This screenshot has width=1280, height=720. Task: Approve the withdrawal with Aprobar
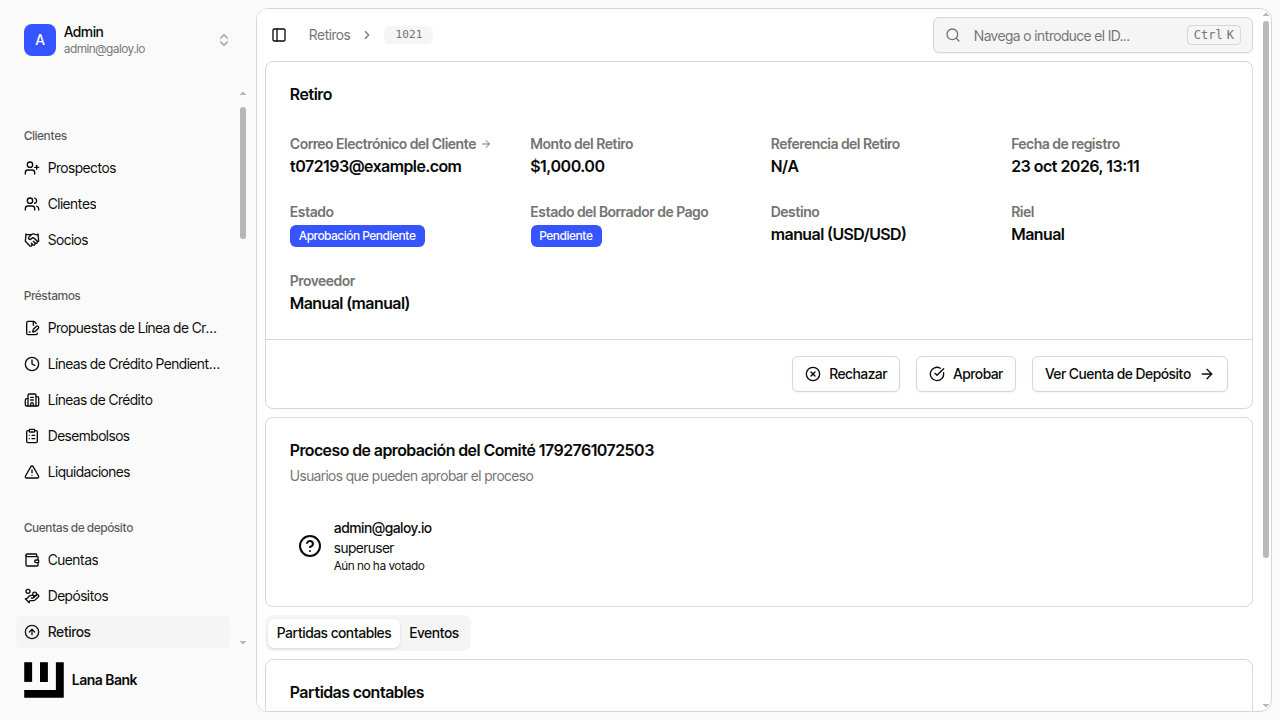966,374
